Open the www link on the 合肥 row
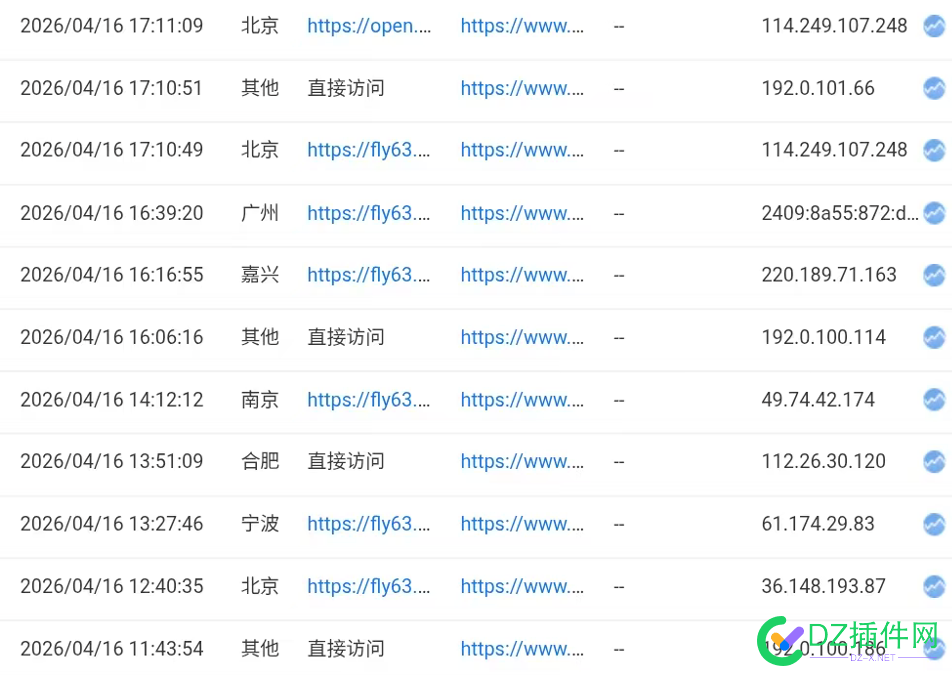Screen dimensions: 952x676 tap(522, 461)
